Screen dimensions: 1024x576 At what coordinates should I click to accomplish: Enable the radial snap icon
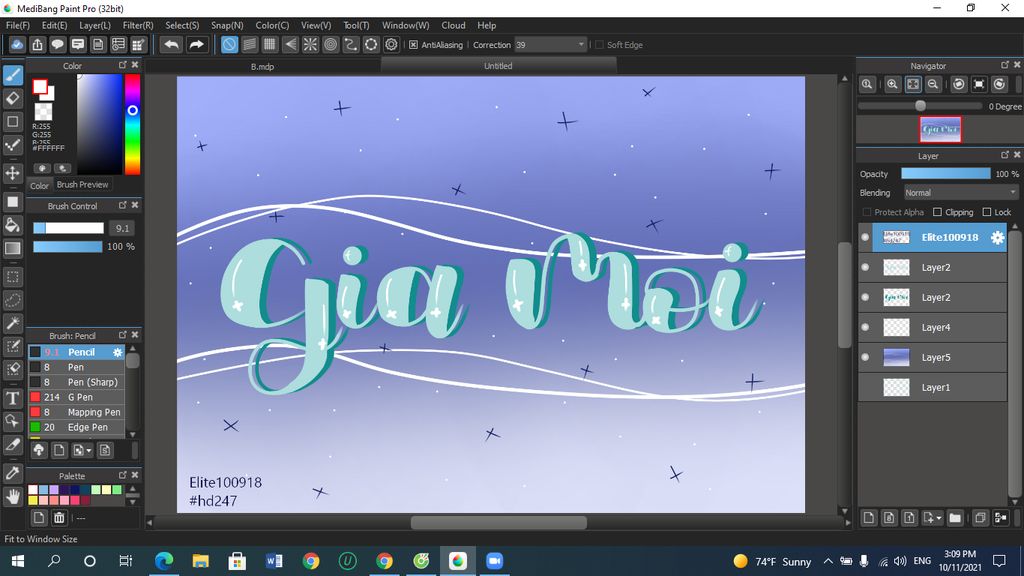[310, 44]
